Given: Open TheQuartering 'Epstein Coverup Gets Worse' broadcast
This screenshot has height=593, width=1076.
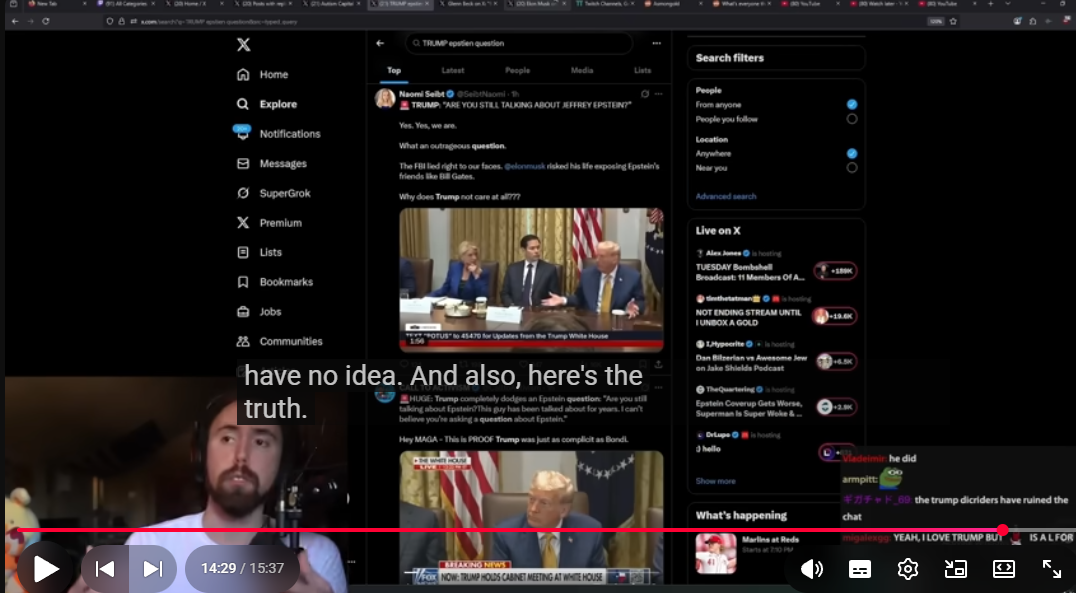Looking at the screenshot, I should pos(775,402).
